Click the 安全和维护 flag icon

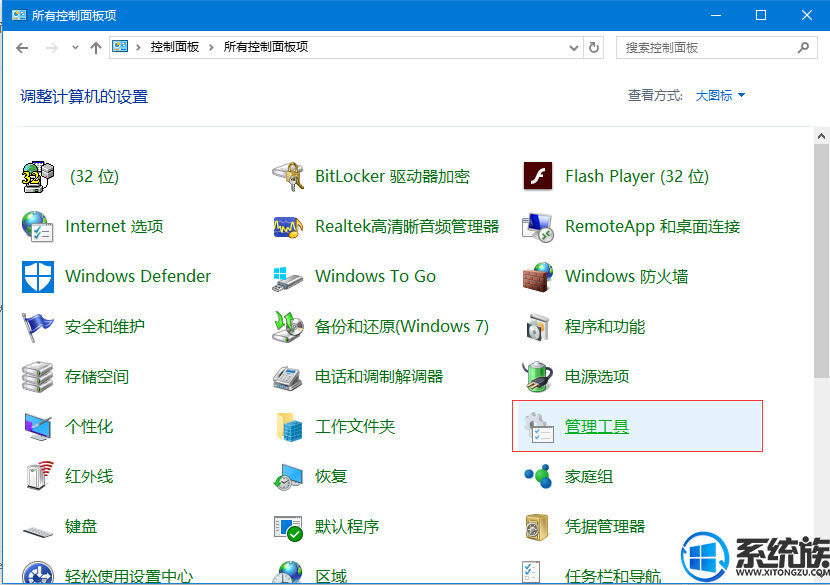pos(38,327)
